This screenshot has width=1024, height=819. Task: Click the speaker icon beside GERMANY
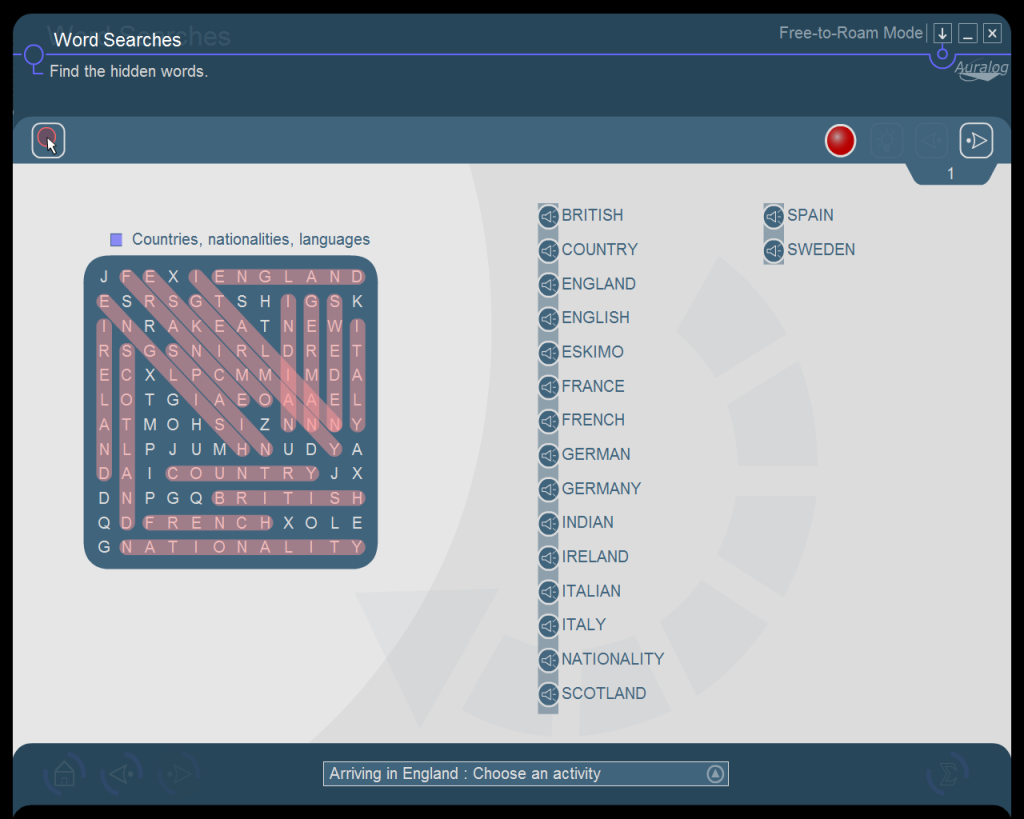point(548,489)
